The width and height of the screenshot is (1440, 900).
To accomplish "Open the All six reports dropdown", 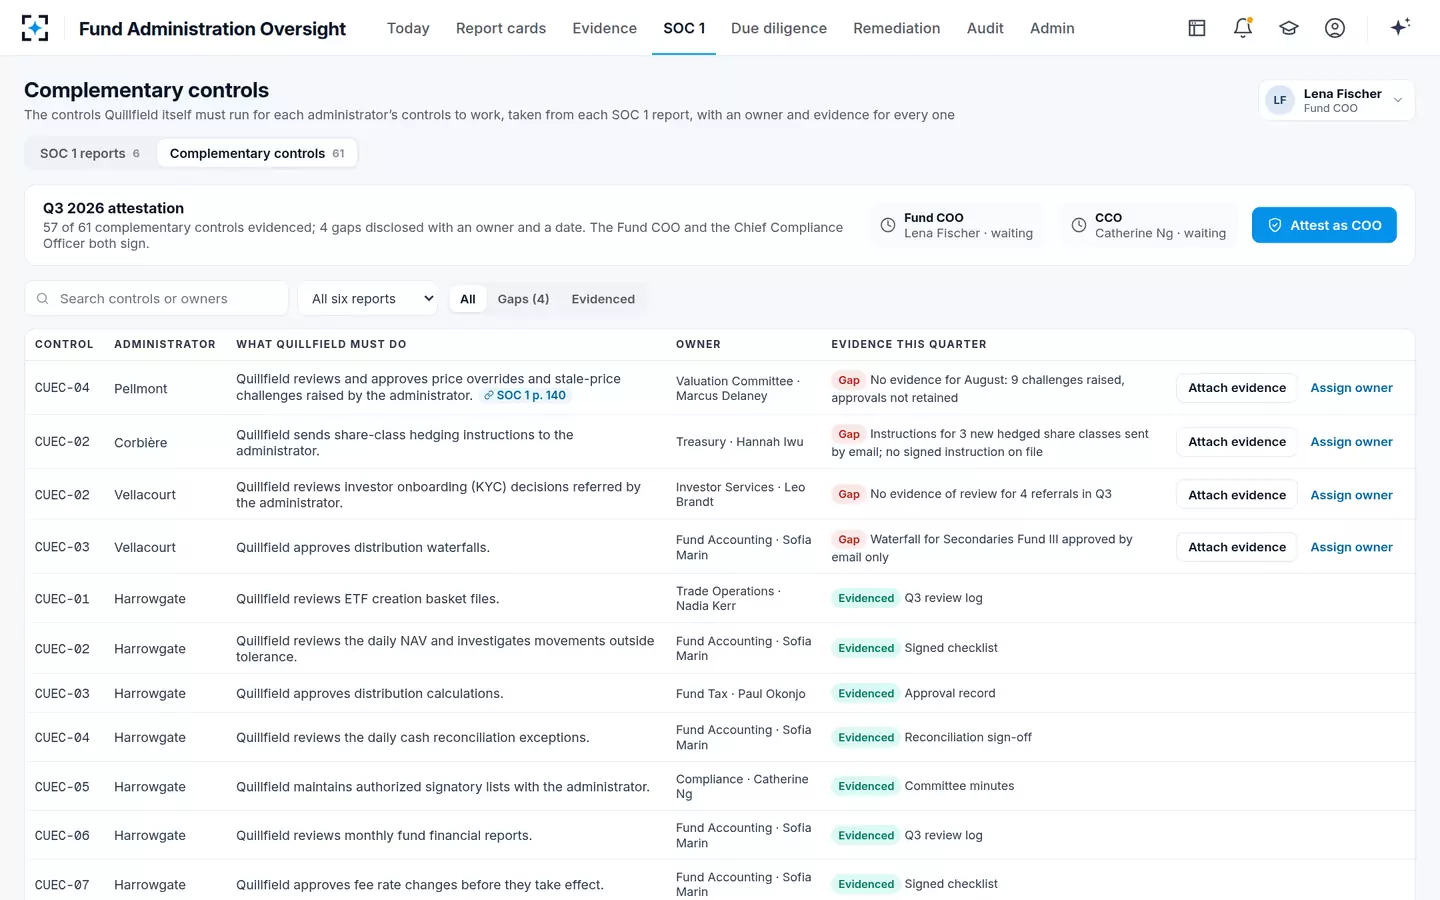I will 368,299.
